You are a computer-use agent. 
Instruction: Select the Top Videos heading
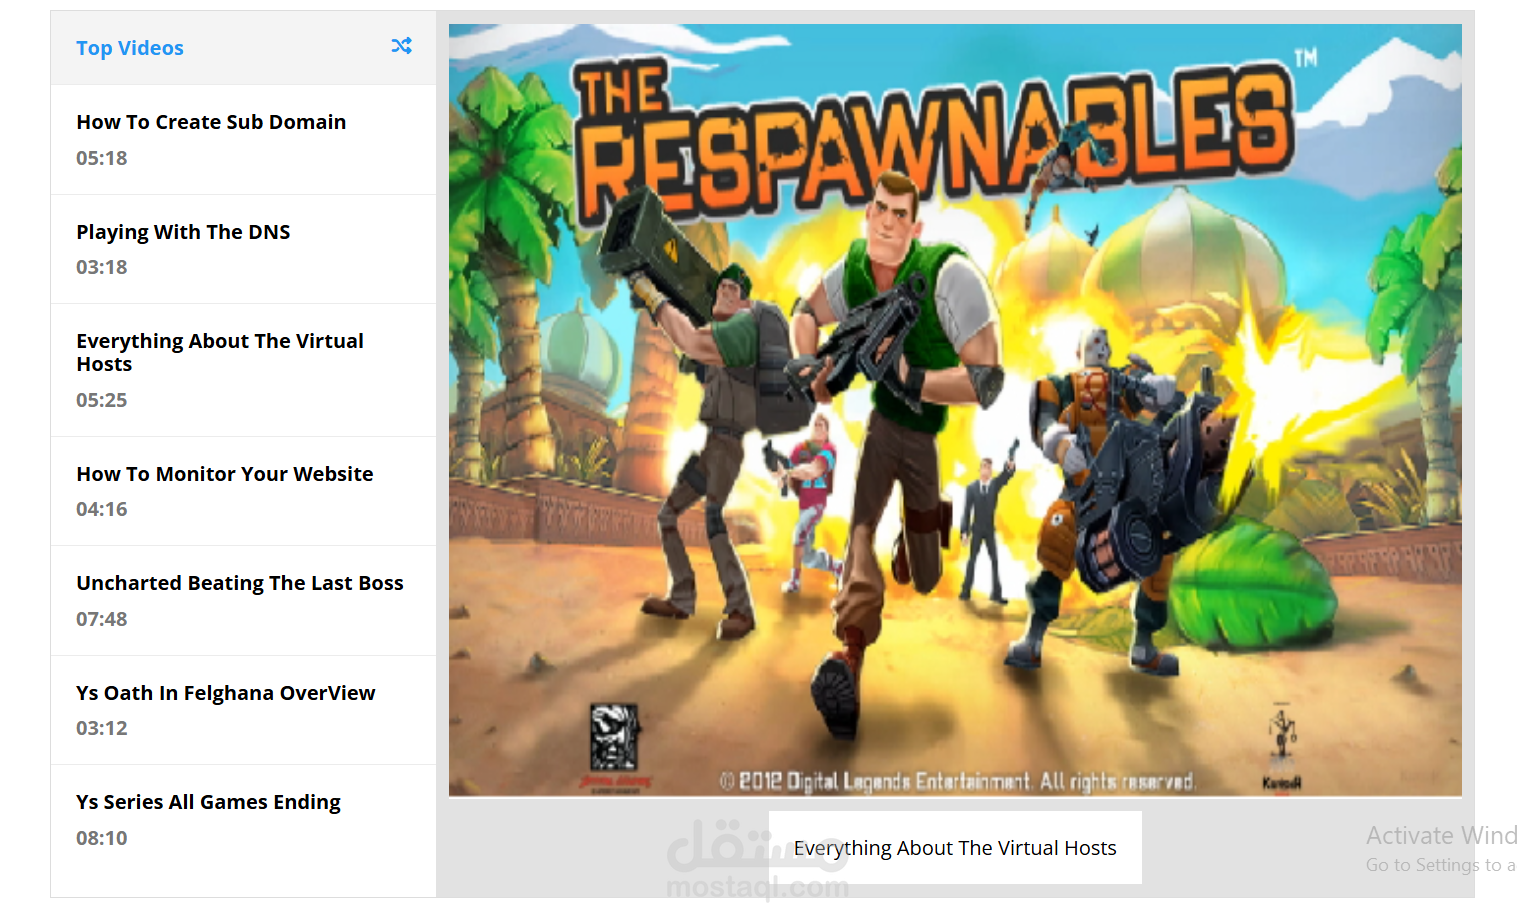tap(130, 48)
